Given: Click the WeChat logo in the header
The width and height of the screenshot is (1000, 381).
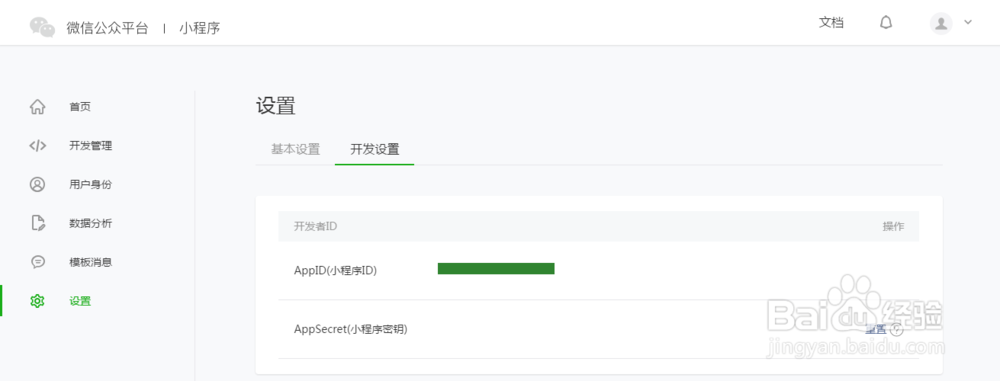Looking at the screenshot, I should pyautogui.click(x=43, y=27).
